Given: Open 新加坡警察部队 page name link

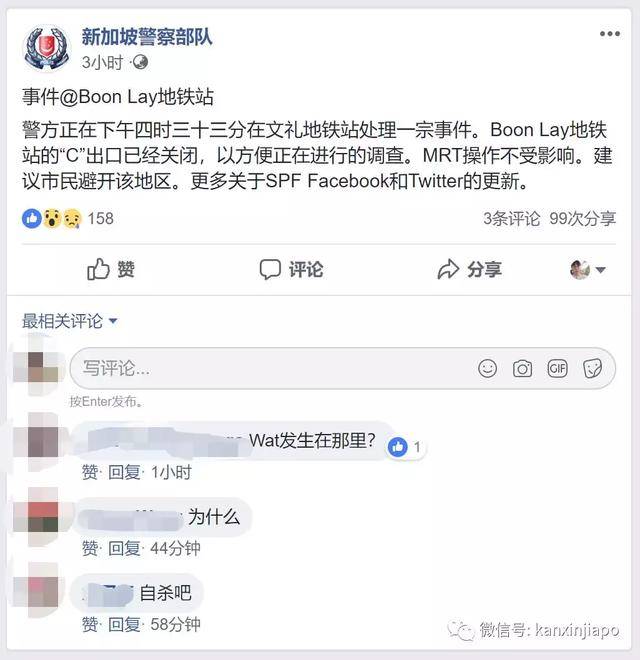Looking at the screenshot, I should pos(147,37).
